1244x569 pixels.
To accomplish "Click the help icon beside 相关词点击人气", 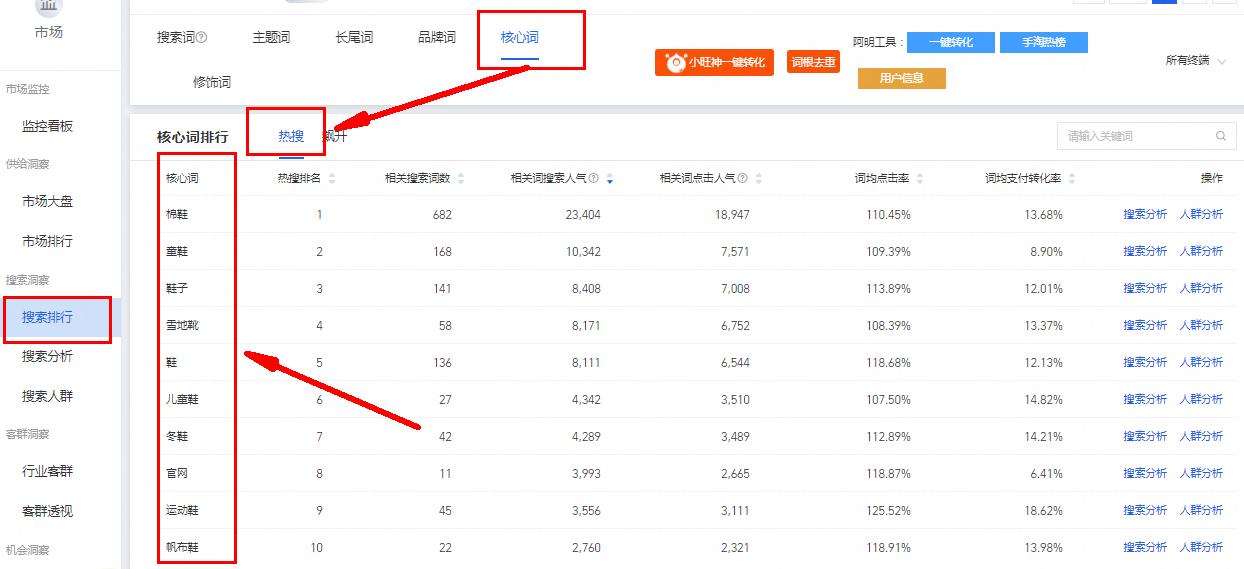I will (742, 178).
